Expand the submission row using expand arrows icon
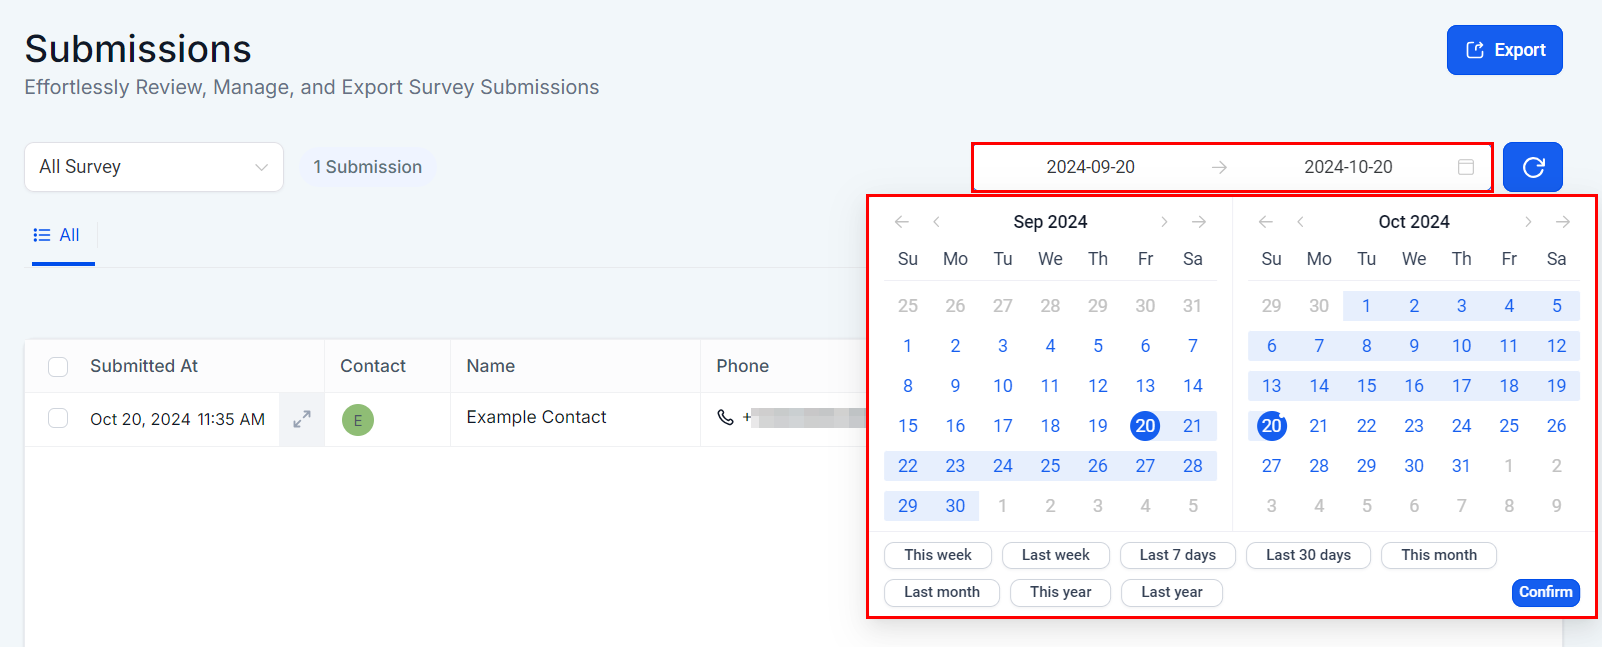Screen dimensions: 1602x647 (301, 419)
